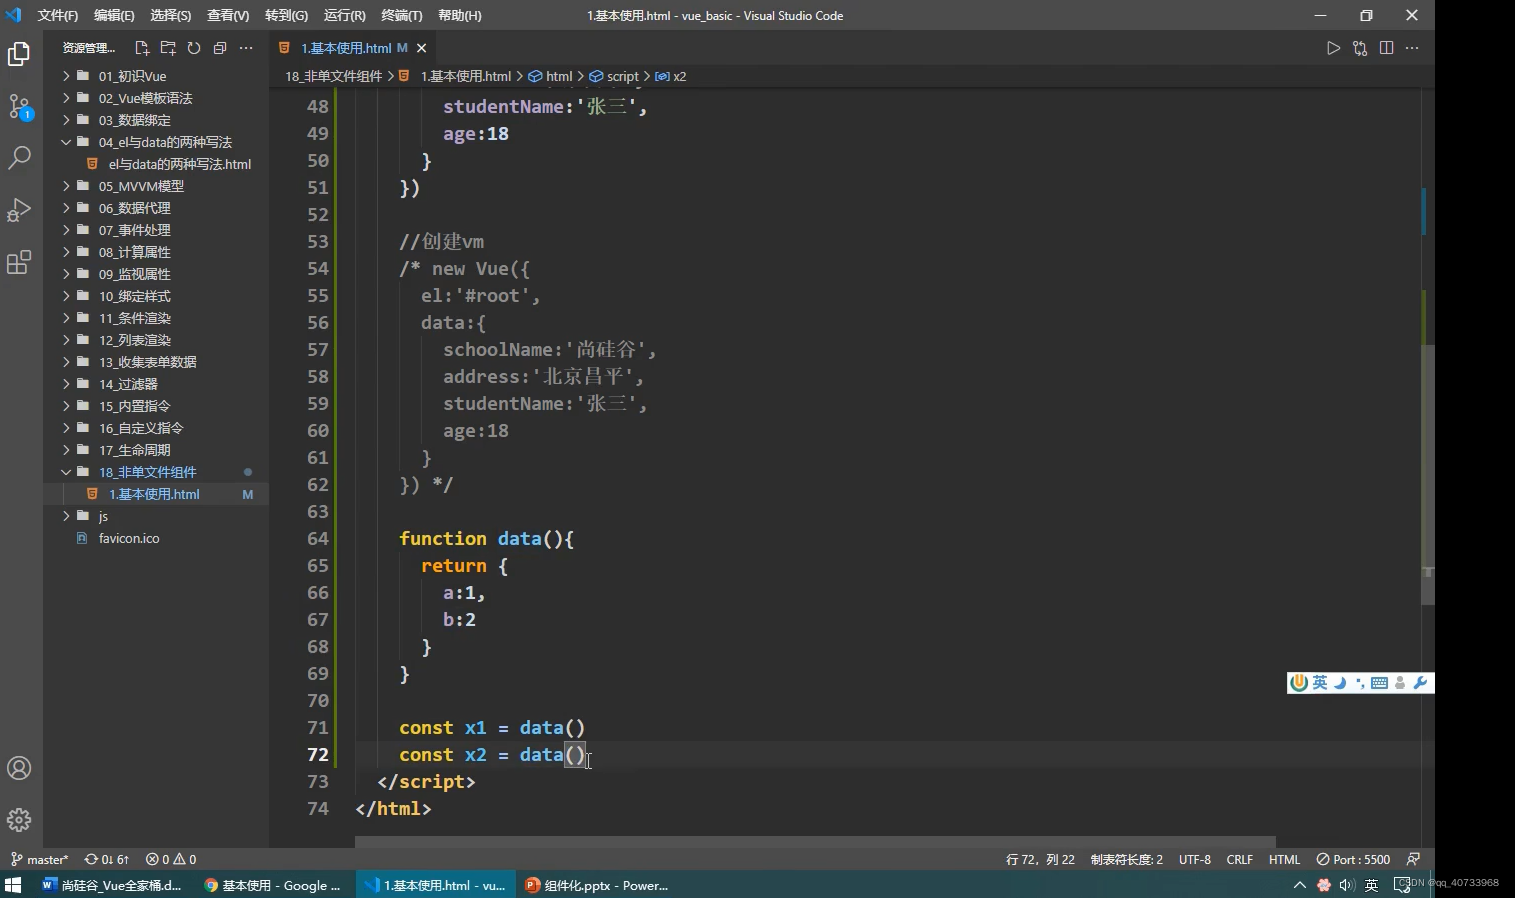Open the 终端(T) menu
1515x898 pixels.
[402, 16]
